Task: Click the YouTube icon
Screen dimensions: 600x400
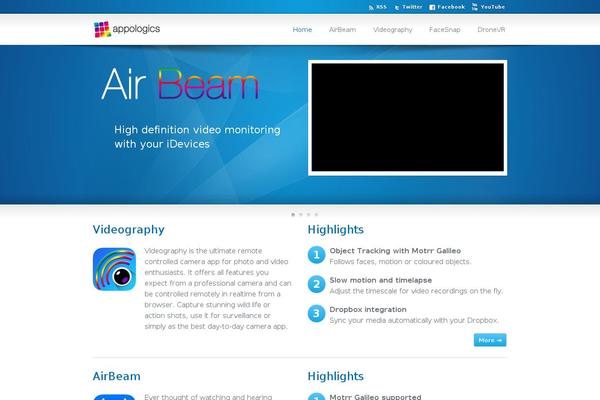Action: click(x=474, y=7)
